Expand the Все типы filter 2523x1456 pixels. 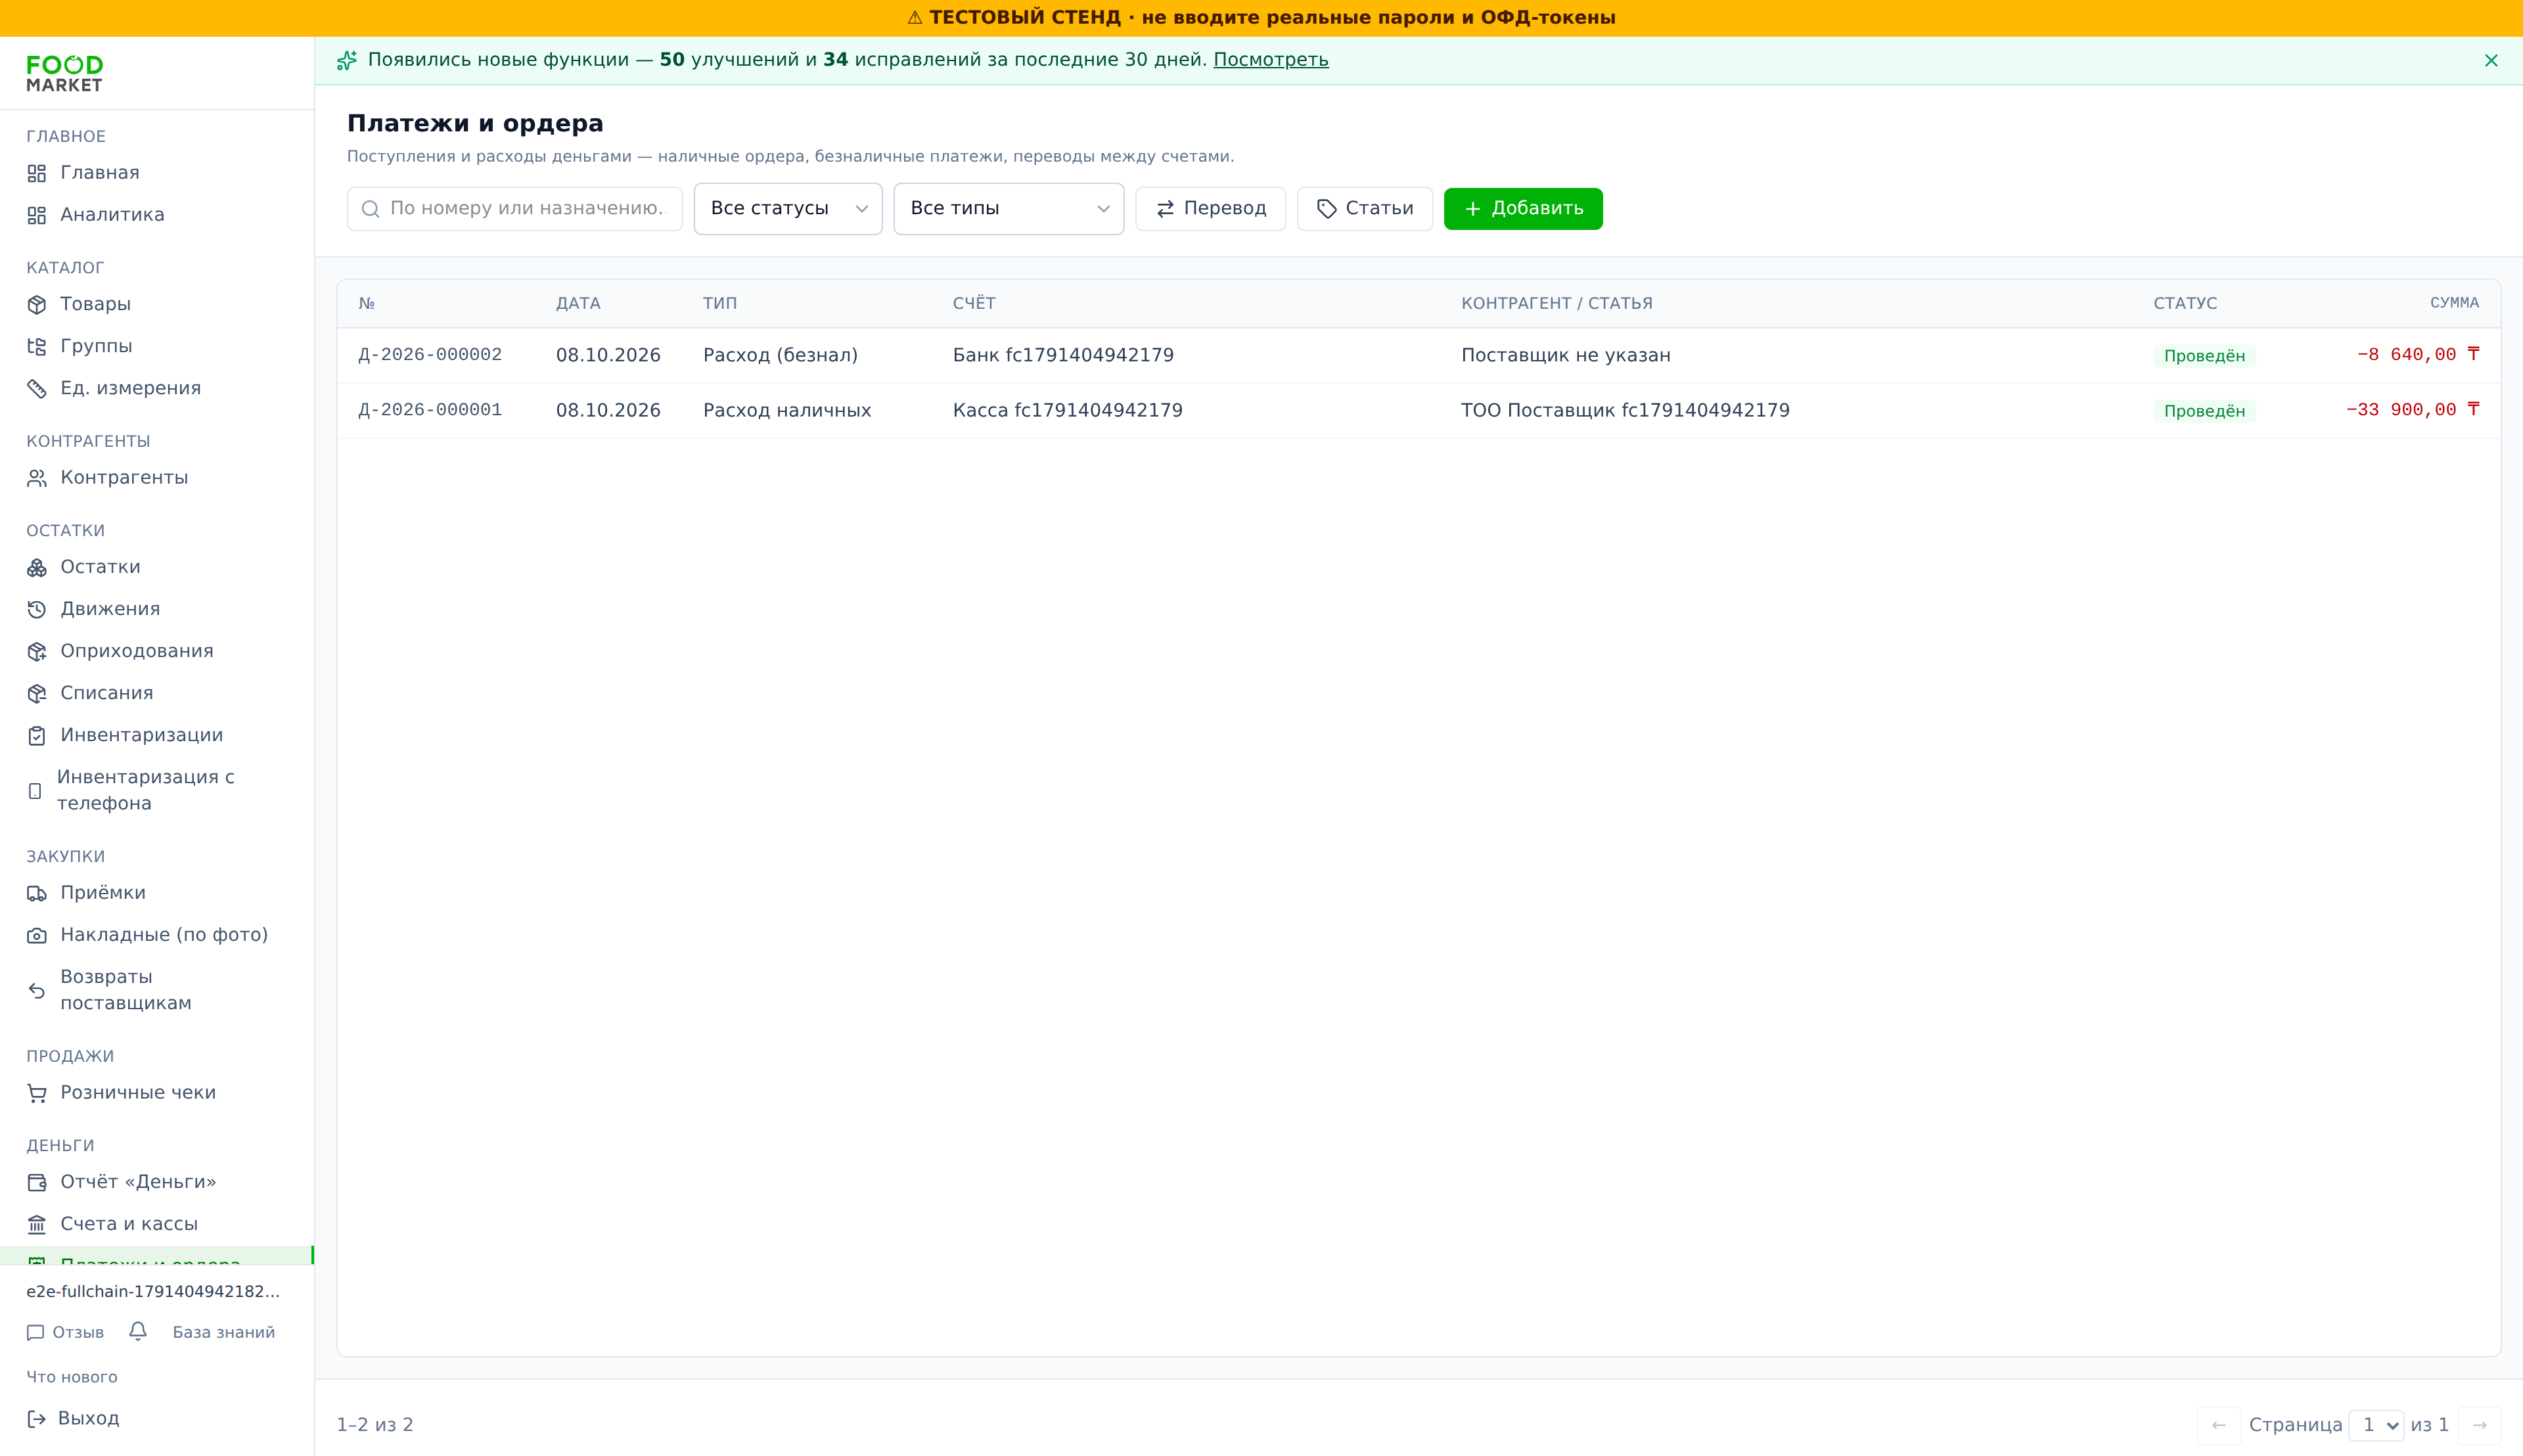click(x=1008, y=209)
